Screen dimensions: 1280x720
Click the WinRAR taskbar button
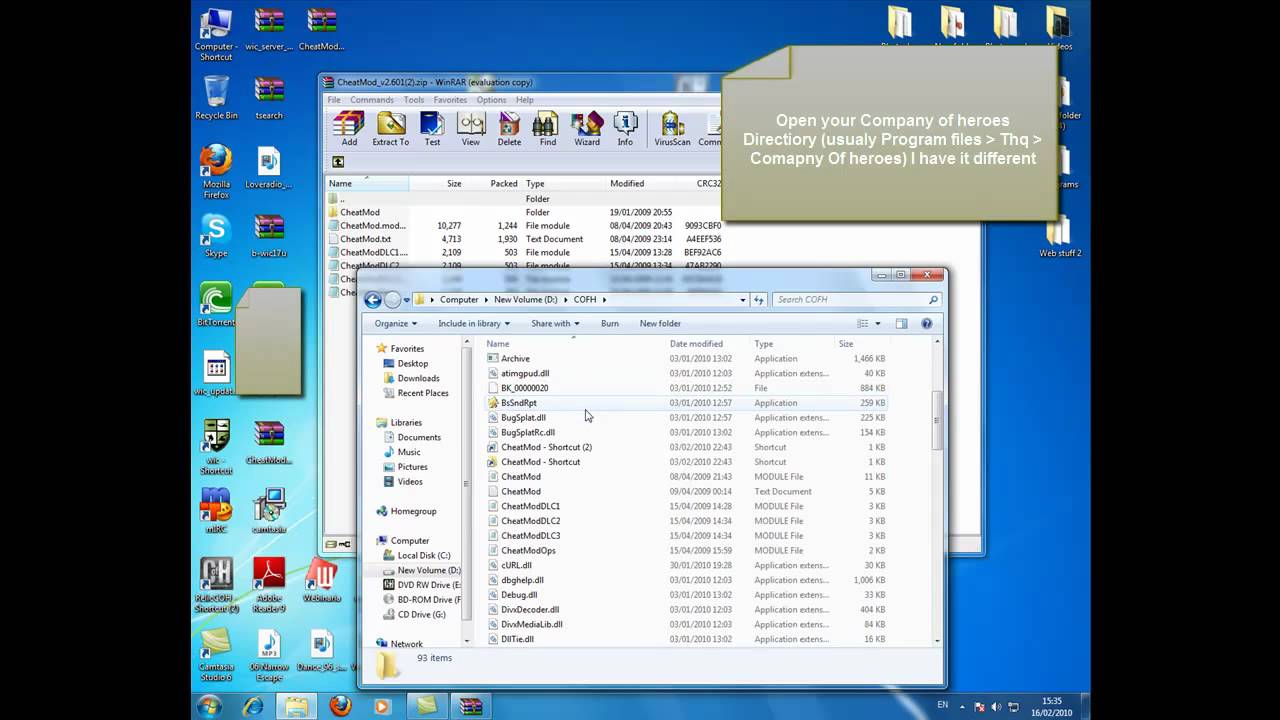pos(469,706)
